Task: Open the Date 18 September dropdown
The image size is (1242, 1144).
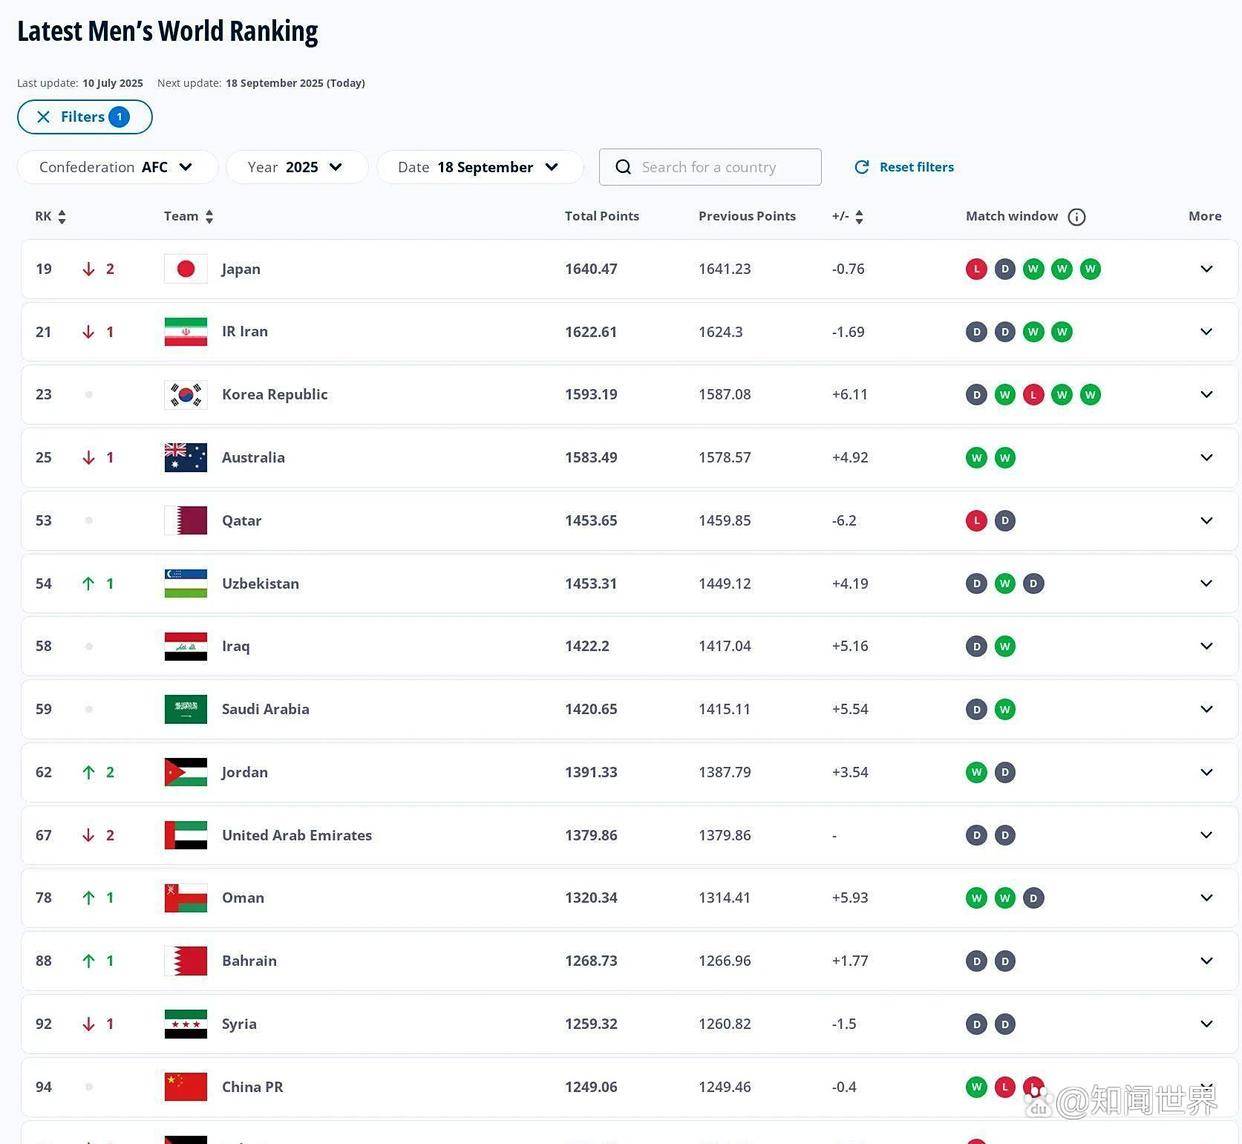Action: tap(479, 167)
